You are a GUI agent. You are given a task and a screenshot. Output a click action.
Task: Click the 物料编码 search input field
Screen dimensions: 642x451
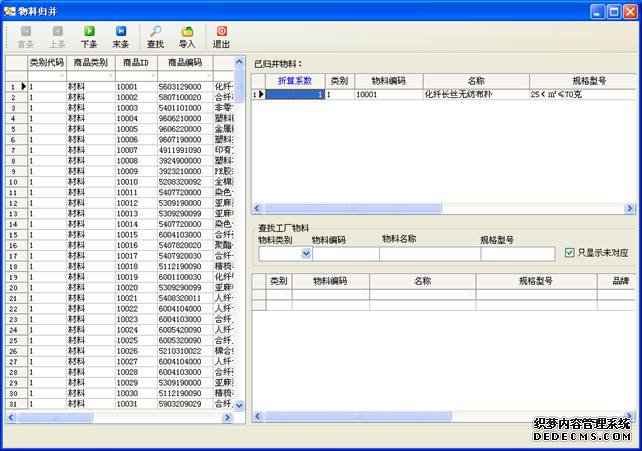[x=346, y=254]
